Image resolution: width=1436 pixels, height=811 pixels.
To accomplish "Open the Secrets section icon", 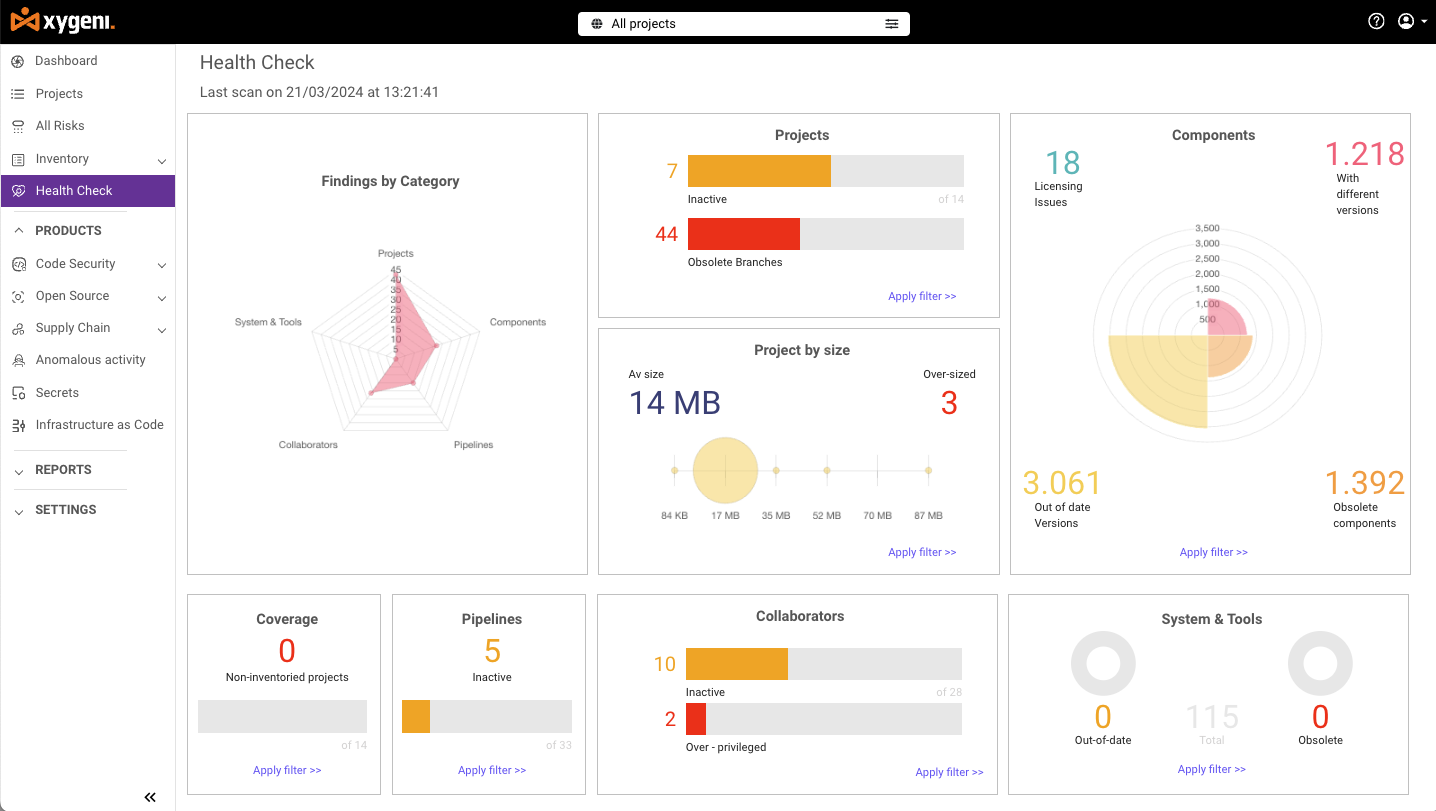I will pyautogui.click(x=18, y=392).
